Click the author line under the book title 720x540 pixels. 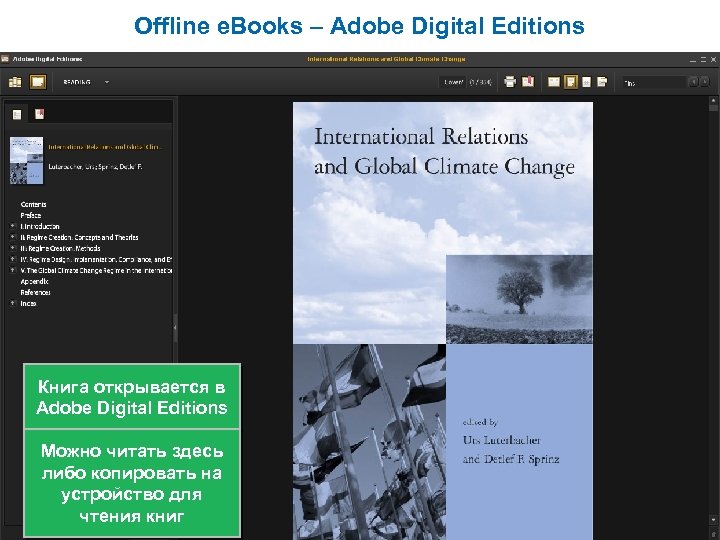(95, 167)
